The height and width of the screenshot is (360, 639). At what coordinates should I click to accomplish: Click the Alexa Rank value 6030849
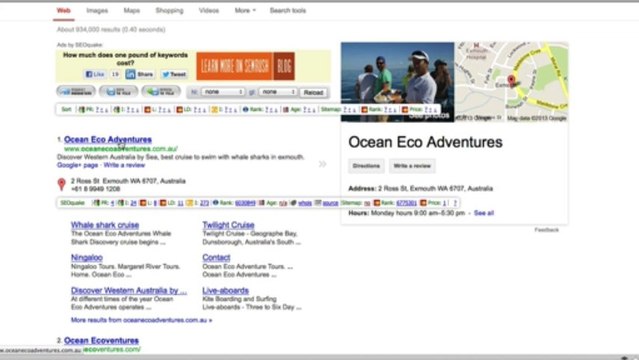[245, 203]
